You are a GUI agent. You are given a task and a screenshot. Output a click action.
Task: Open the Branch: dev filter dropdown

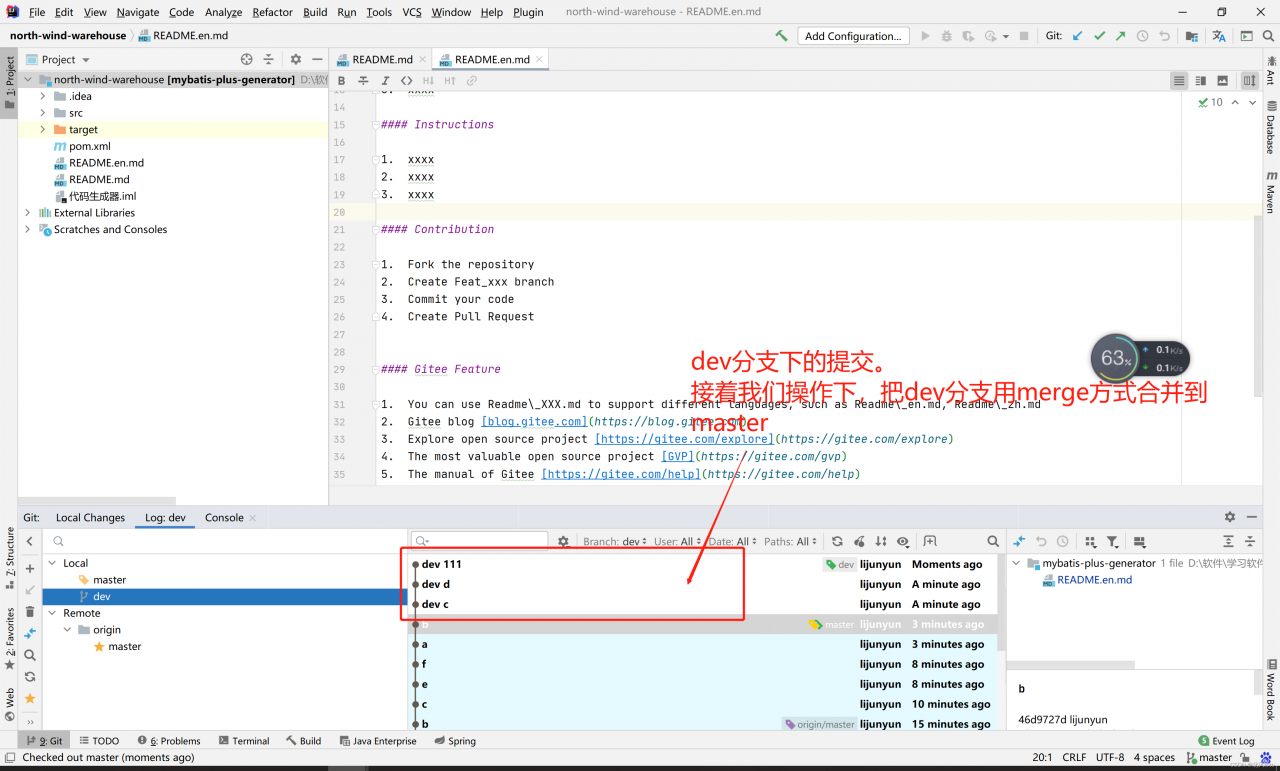(x=615, y=541)
